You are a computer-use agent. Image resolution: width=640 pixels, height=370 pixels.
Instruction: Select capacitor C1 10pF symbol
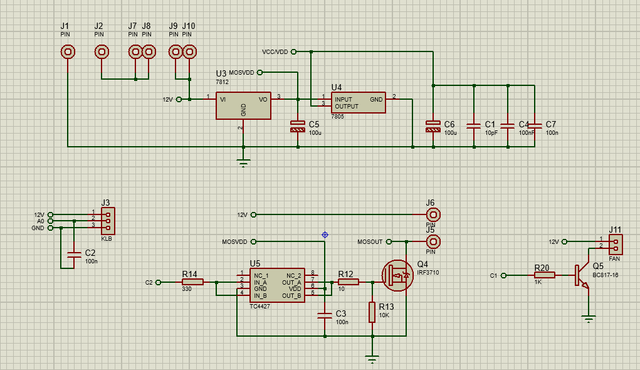474,126
